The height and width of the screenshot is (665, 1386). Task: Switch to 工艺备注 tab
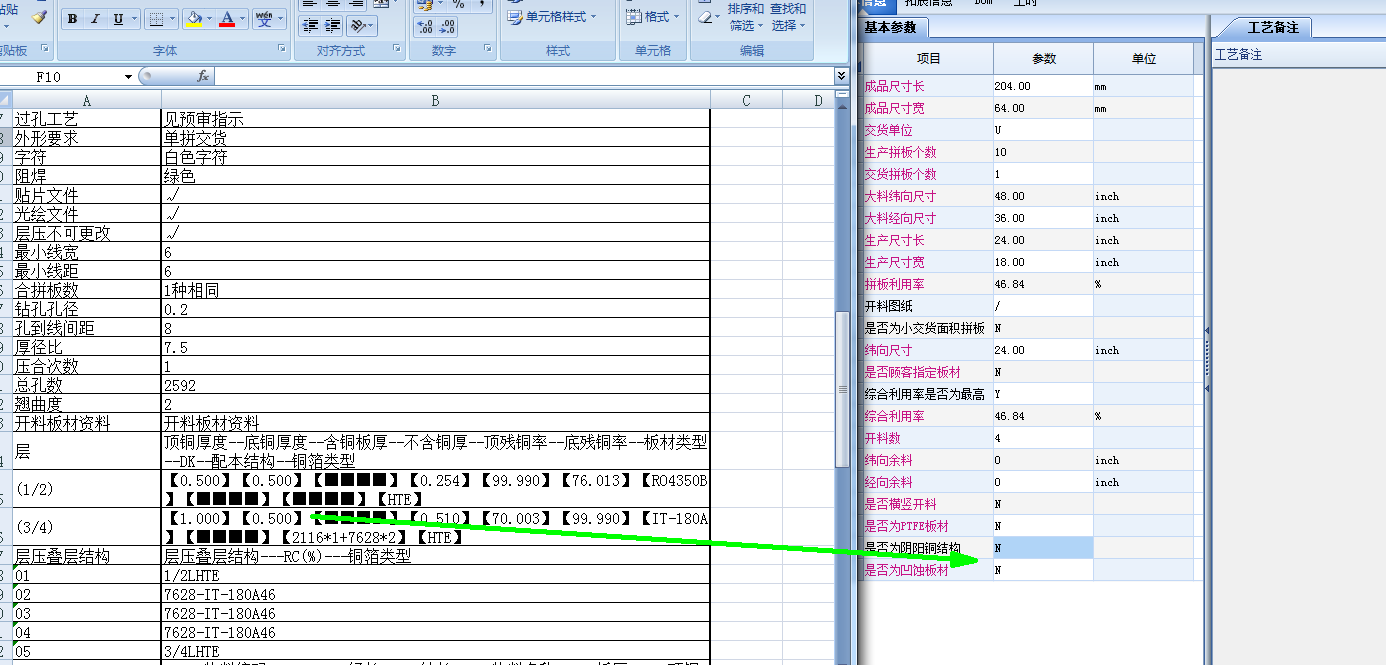[1269, 27]
